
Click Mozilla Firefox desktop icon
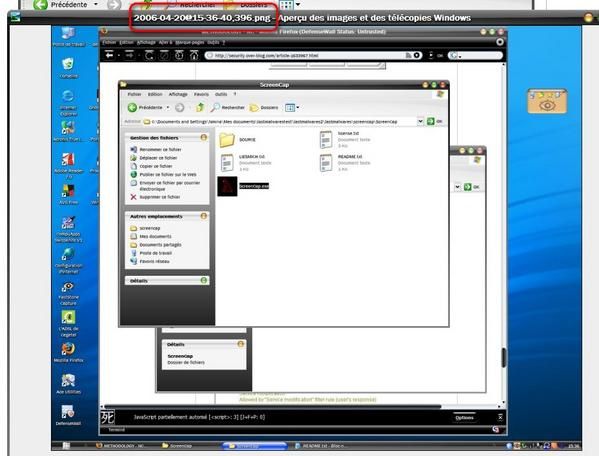tap(68, 349)
